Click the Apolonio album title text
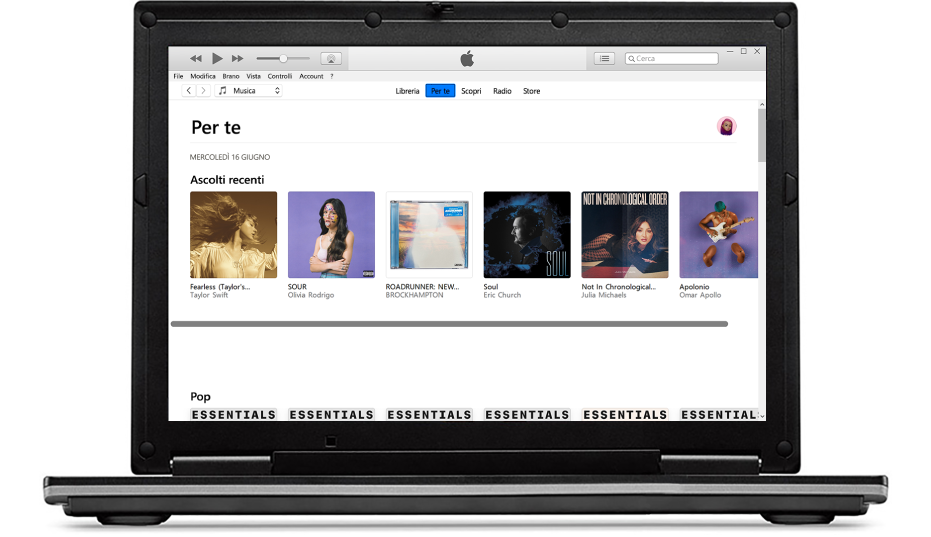The width and height of the screenshot is (931, 537). tap(694, 286)
